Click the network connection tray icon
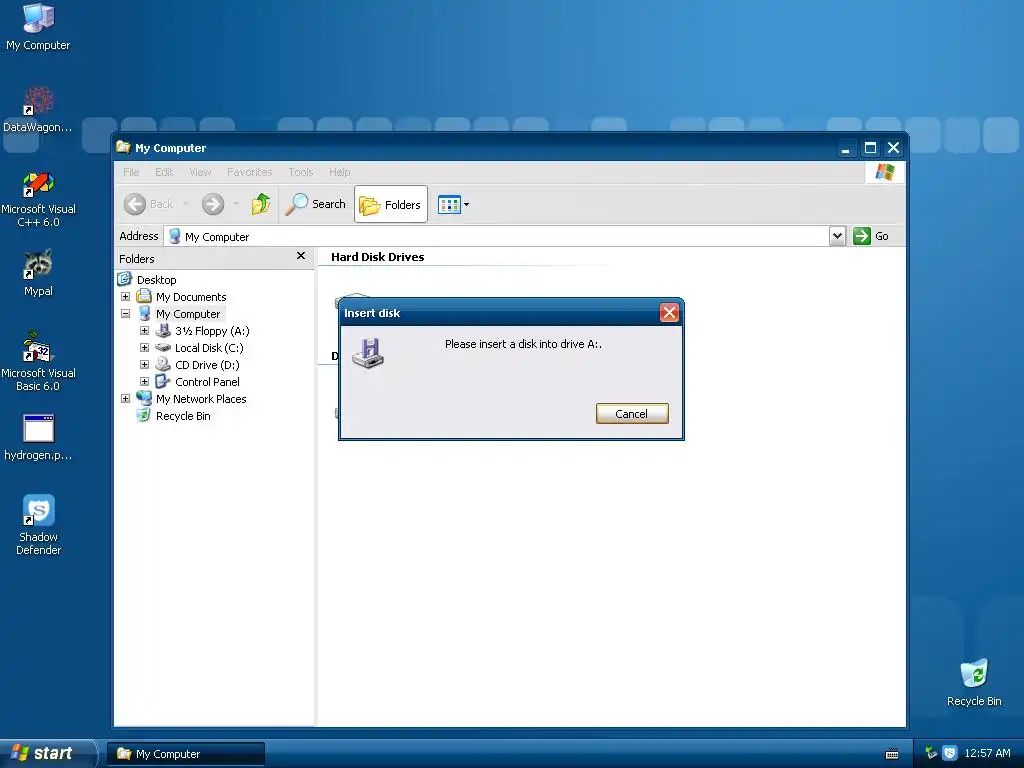 tap(931, 753)
